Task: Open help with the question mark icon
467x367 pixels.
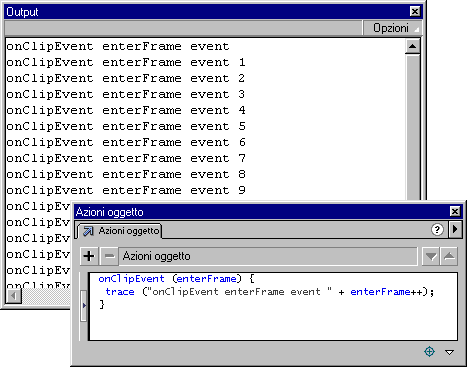Action: [437, 229]
